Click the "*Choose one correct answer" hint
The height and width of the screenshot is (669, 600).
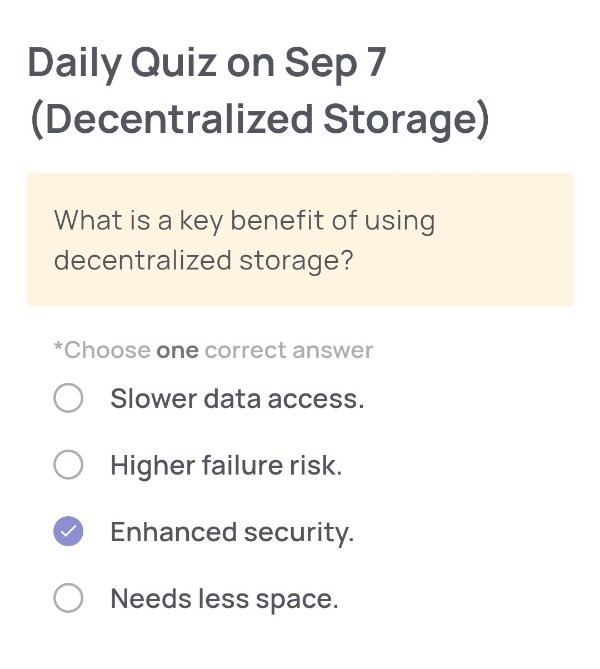tap(213, 350)
